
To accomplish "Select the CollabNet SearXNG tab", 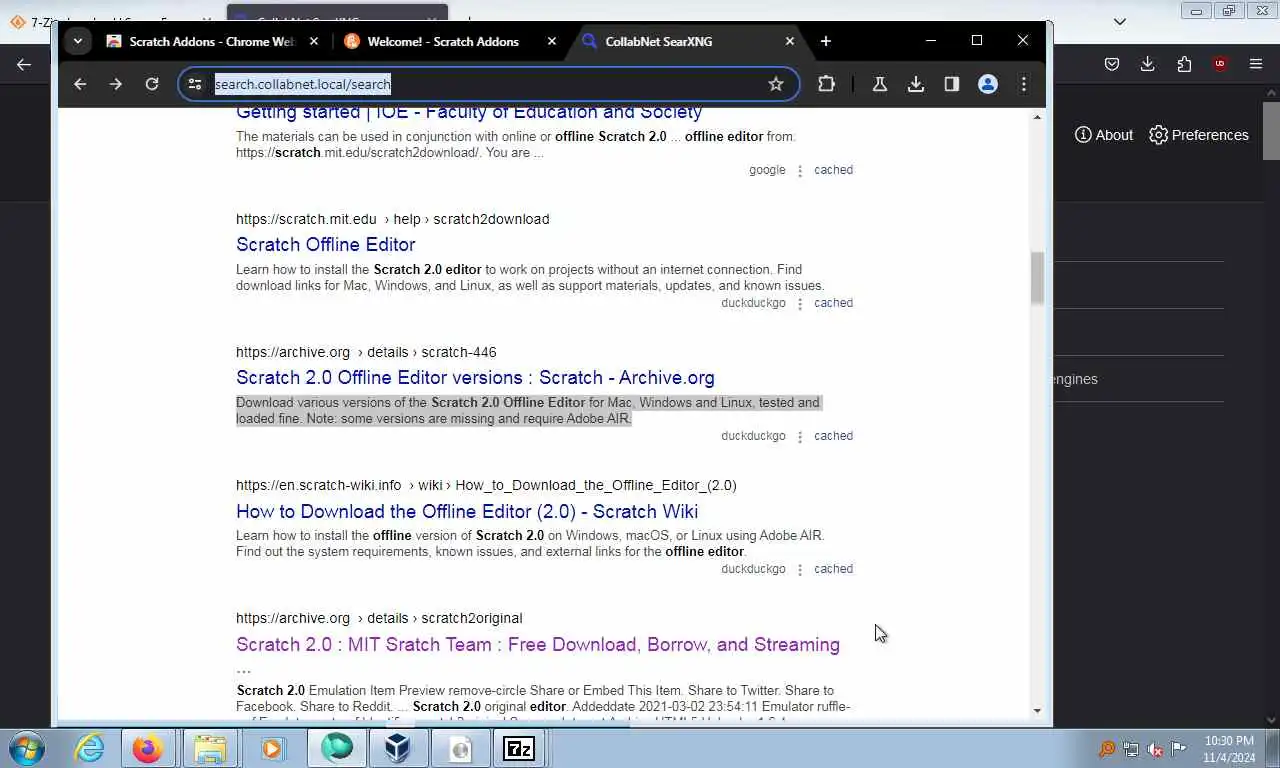I will pos(680,41).
